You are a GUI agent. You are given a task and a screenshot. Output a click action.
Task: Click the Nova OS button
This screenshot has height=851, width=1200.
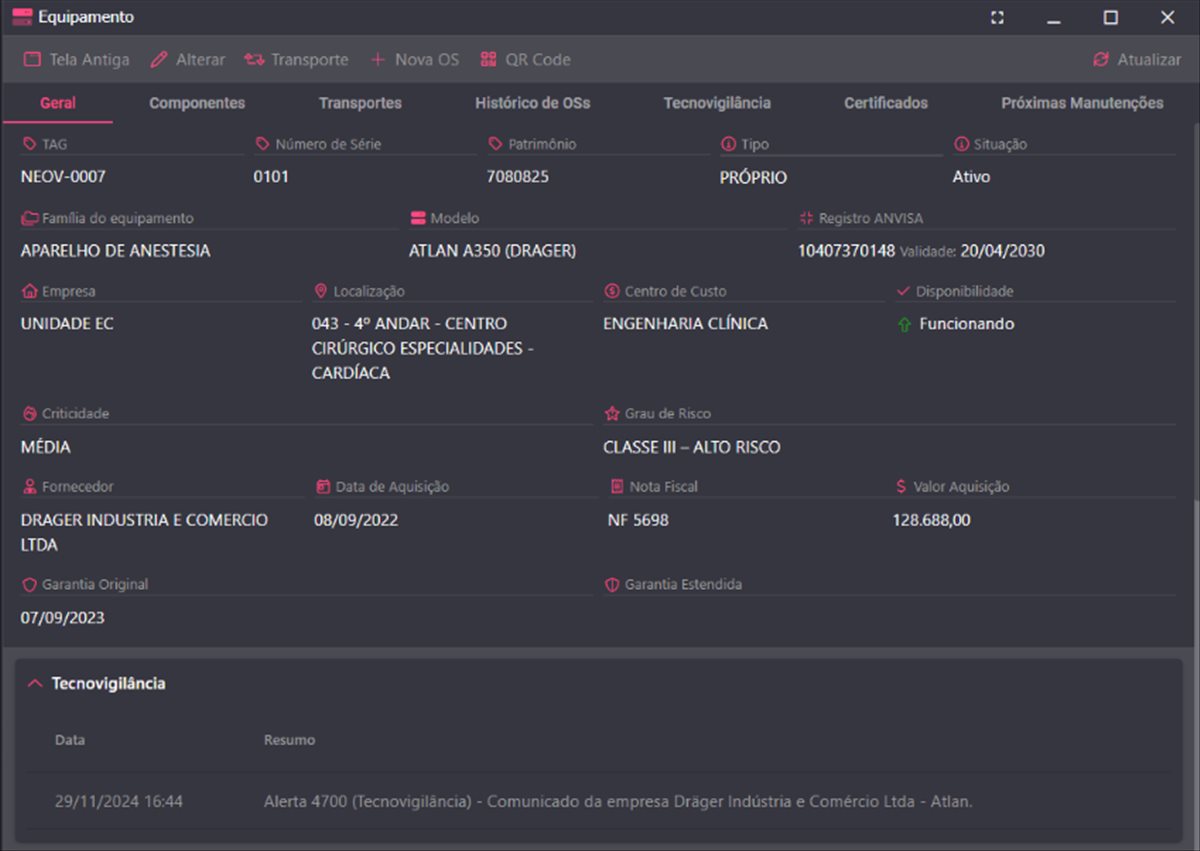click(x=414, y=59)
